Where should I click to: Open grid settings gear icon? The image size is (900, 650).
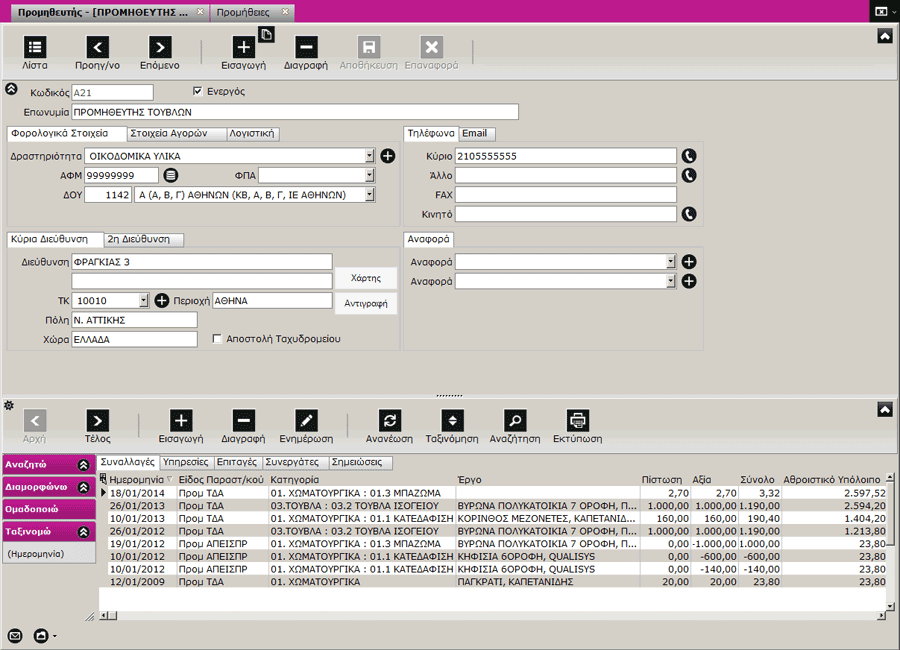click(x=9, y=405)
